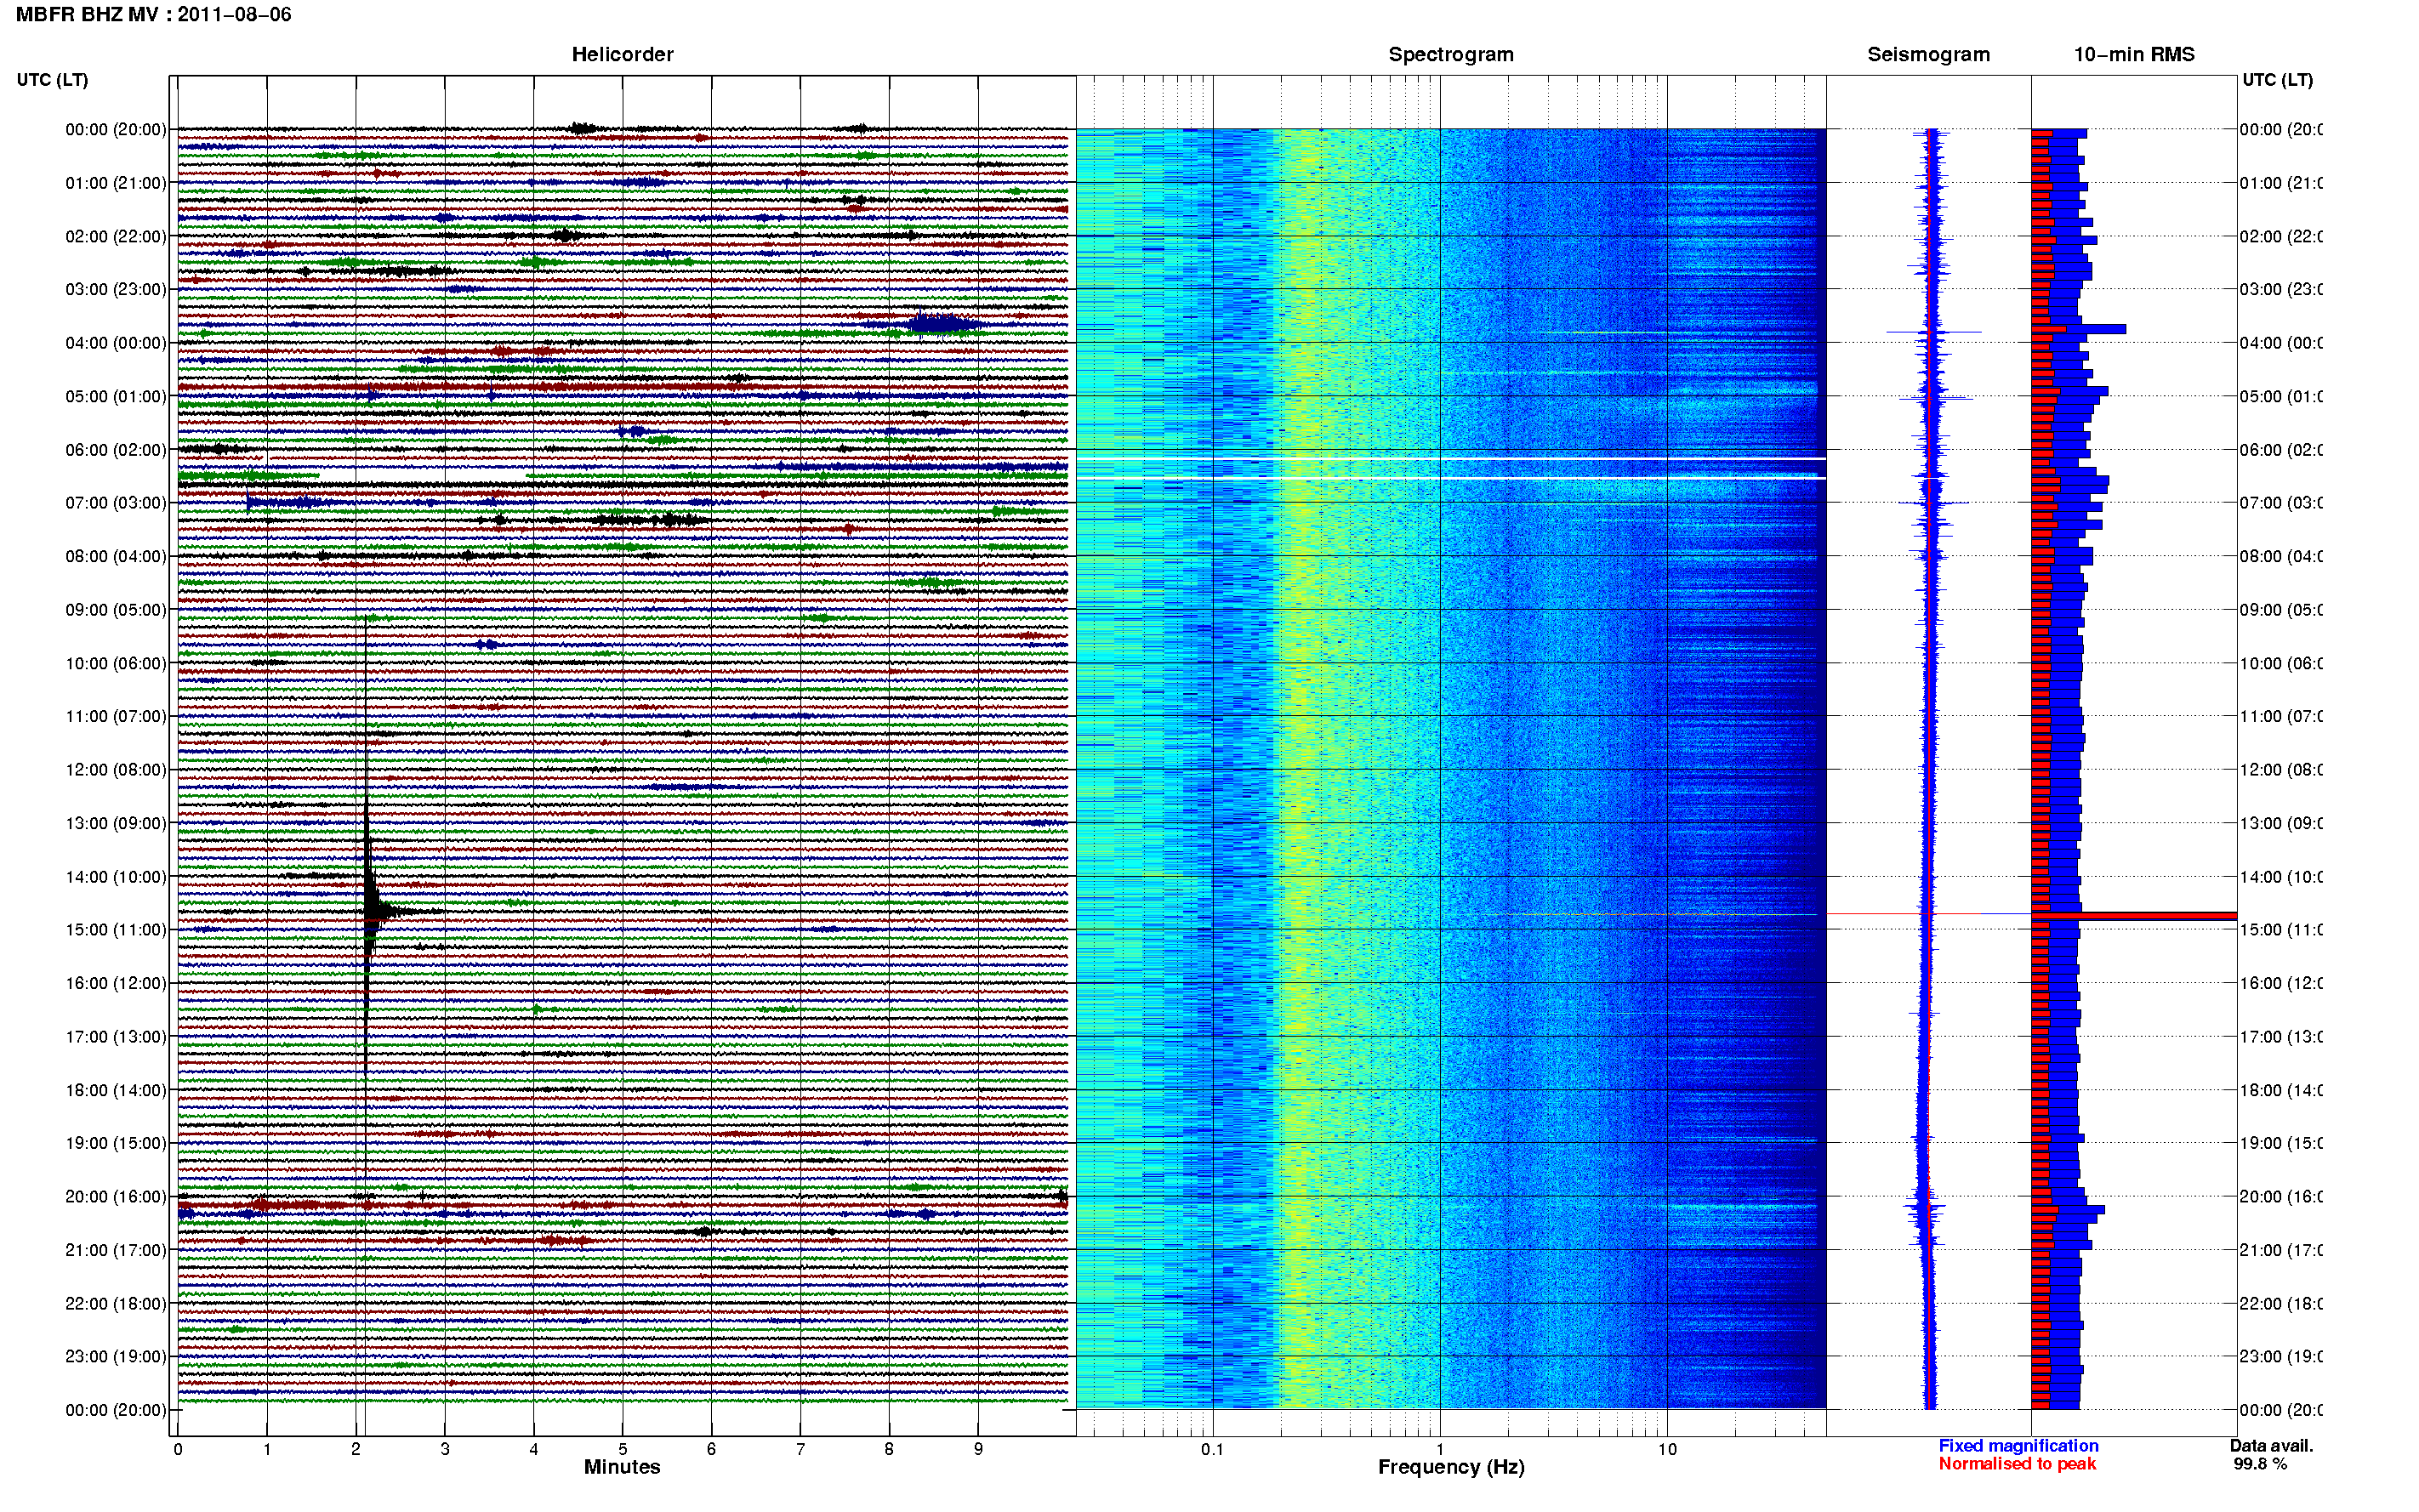Click the '7' tick on the Minutes axis
The image size is (2419, 1512).
click(800, 1449)
